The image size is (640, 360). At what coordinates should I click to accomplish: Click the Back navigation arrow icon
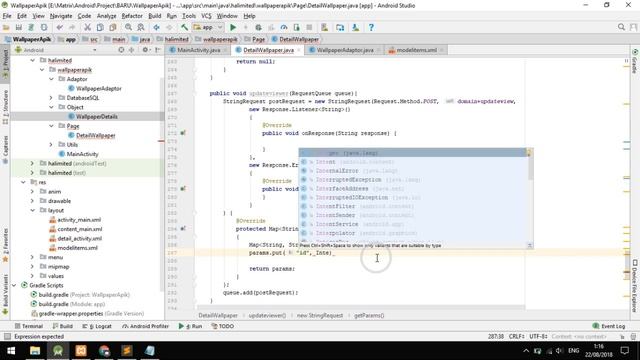156,27
